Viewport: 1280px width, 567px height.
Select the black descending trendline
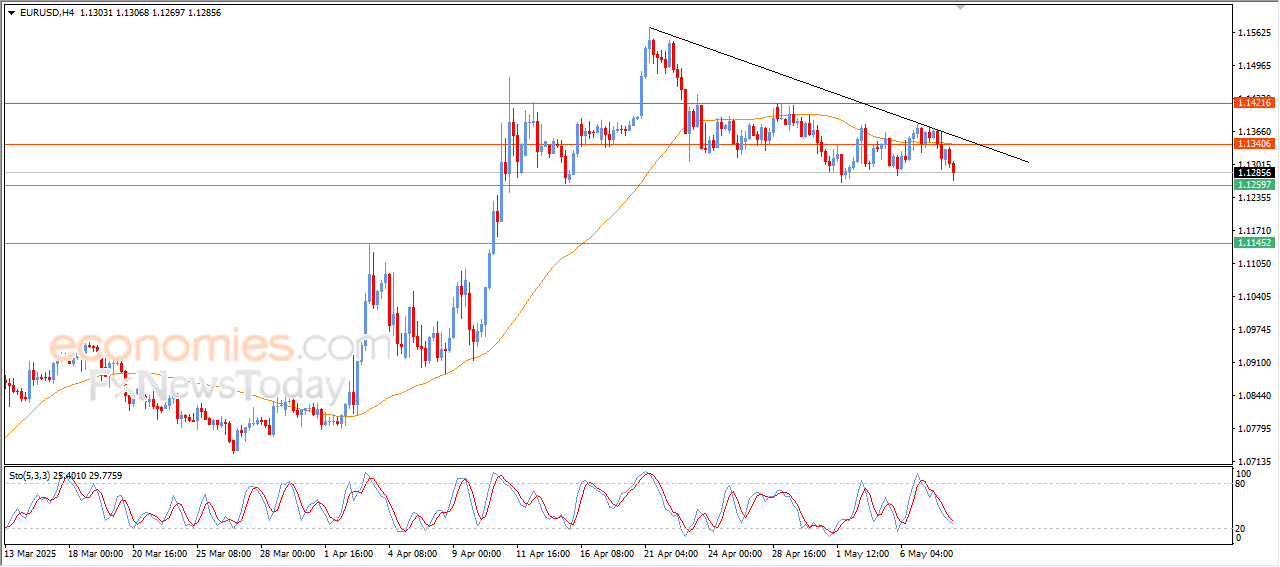[840, 95]
